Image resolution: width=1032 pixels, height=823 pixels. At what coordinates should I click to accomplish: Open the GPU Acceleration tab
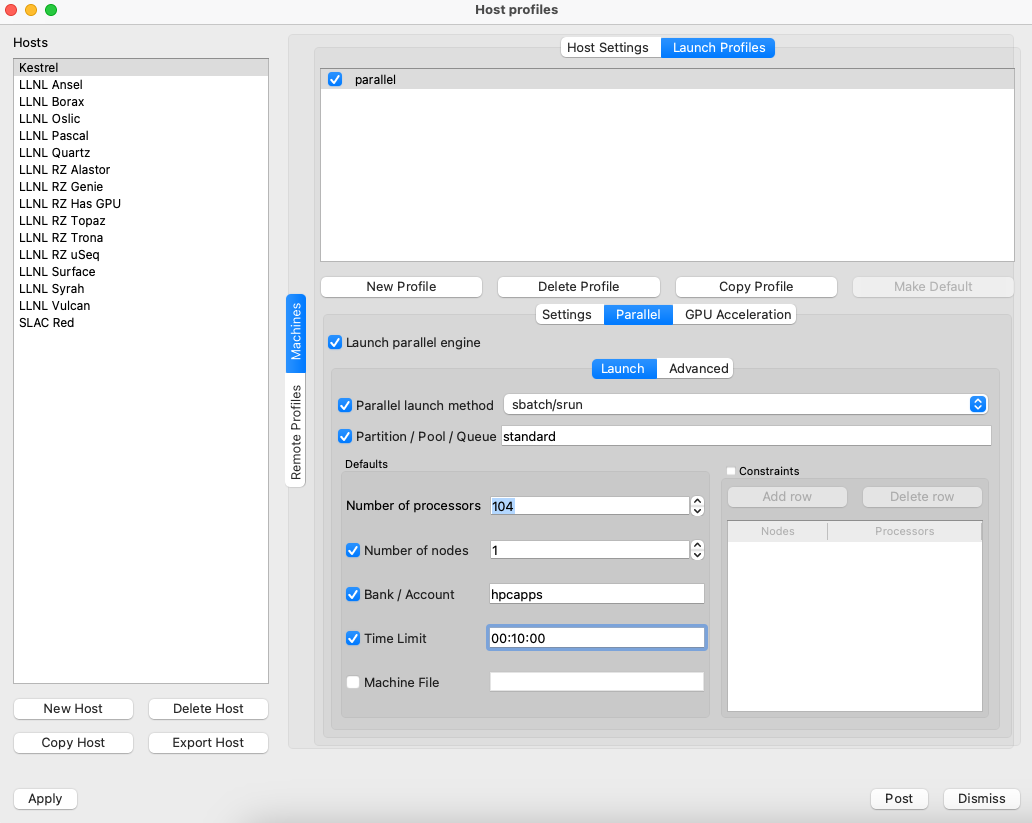click(737, 314)
